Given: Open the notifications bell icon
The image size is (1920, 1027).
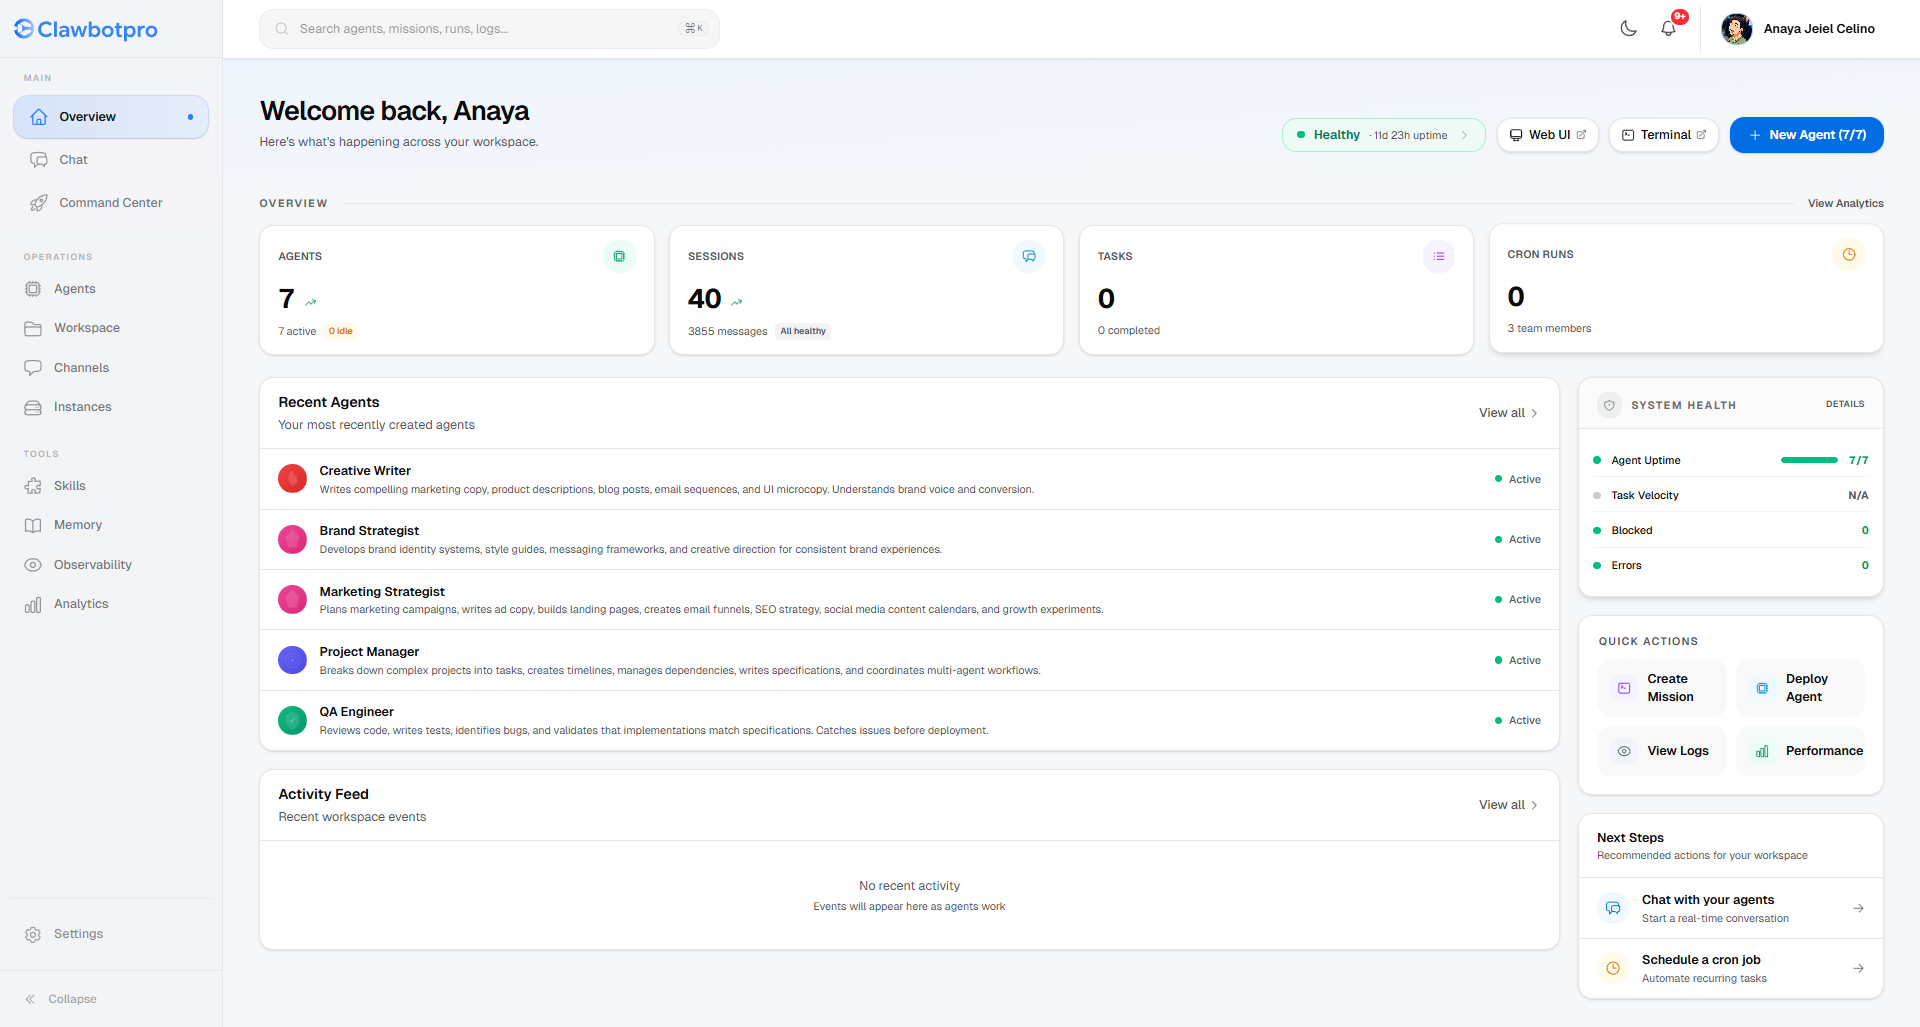Looking at the screenshot, I should [1668, 29].
